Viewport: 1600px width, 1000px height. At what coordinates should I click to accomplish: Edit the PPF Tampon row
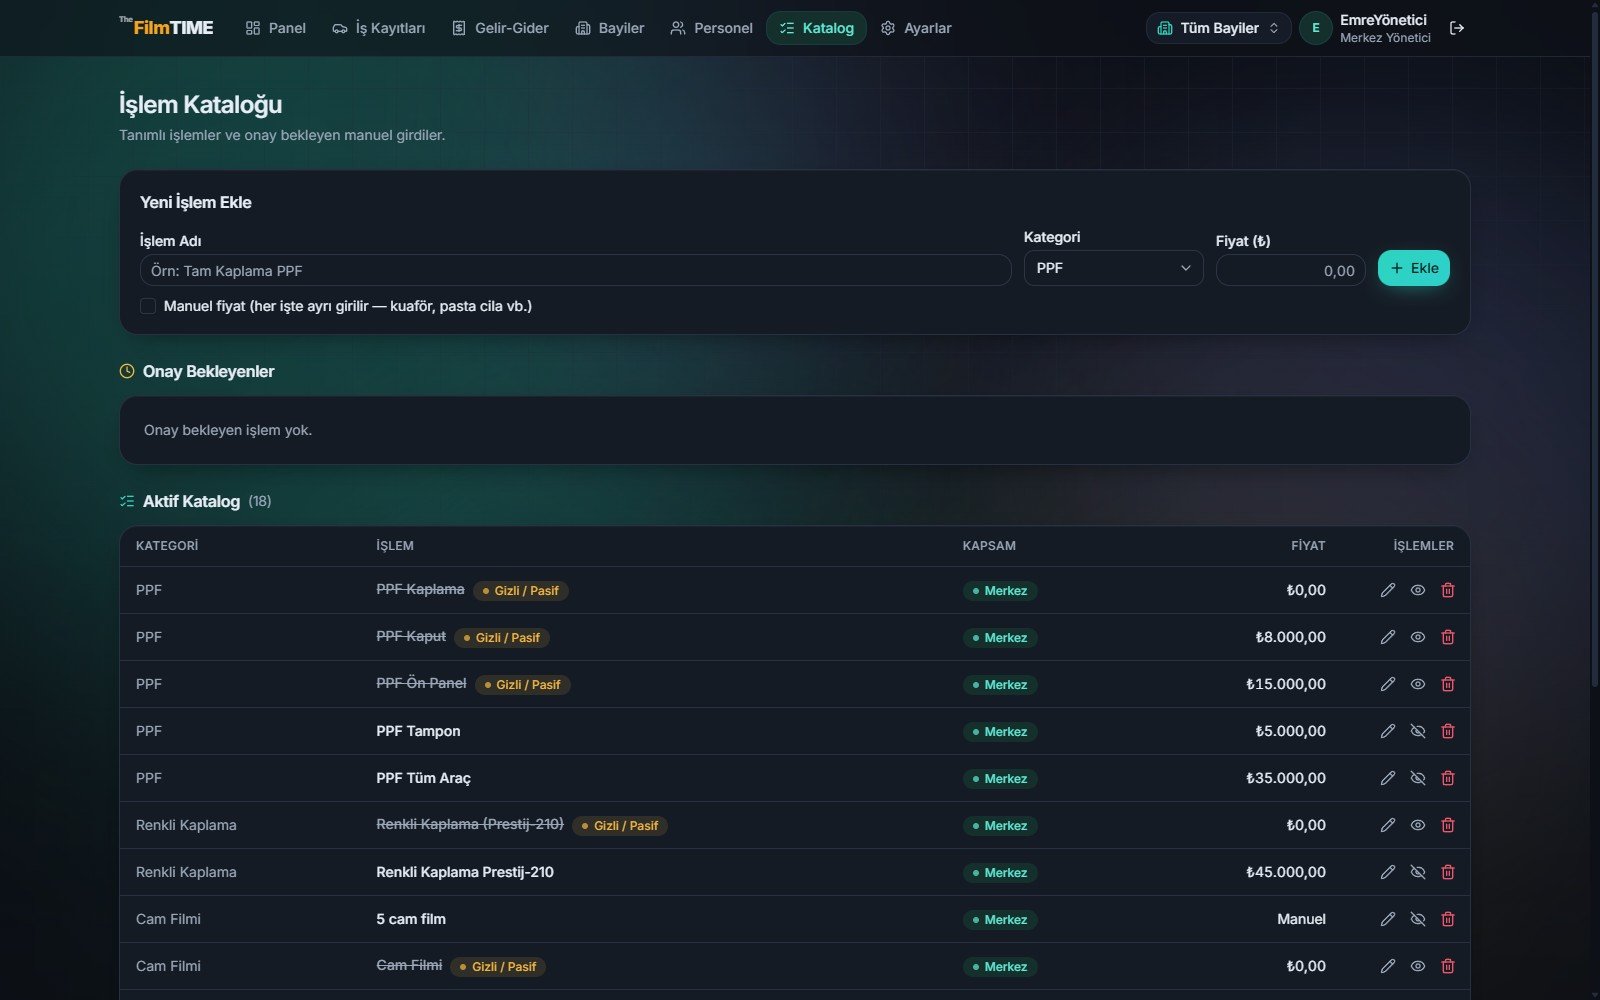1387,731
